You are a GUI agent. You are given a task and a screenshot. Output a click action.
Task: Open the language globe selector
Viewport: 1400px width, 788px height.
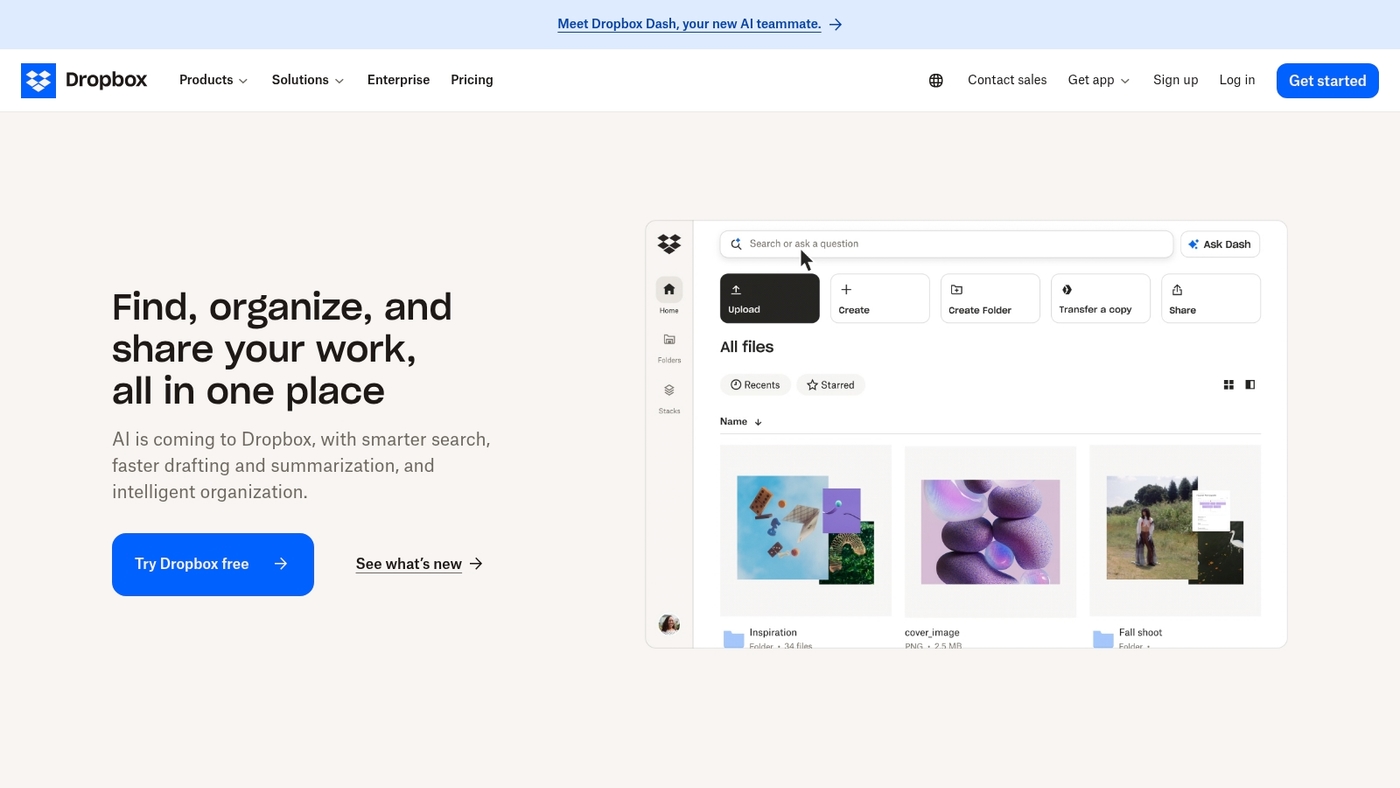[935, 80]
